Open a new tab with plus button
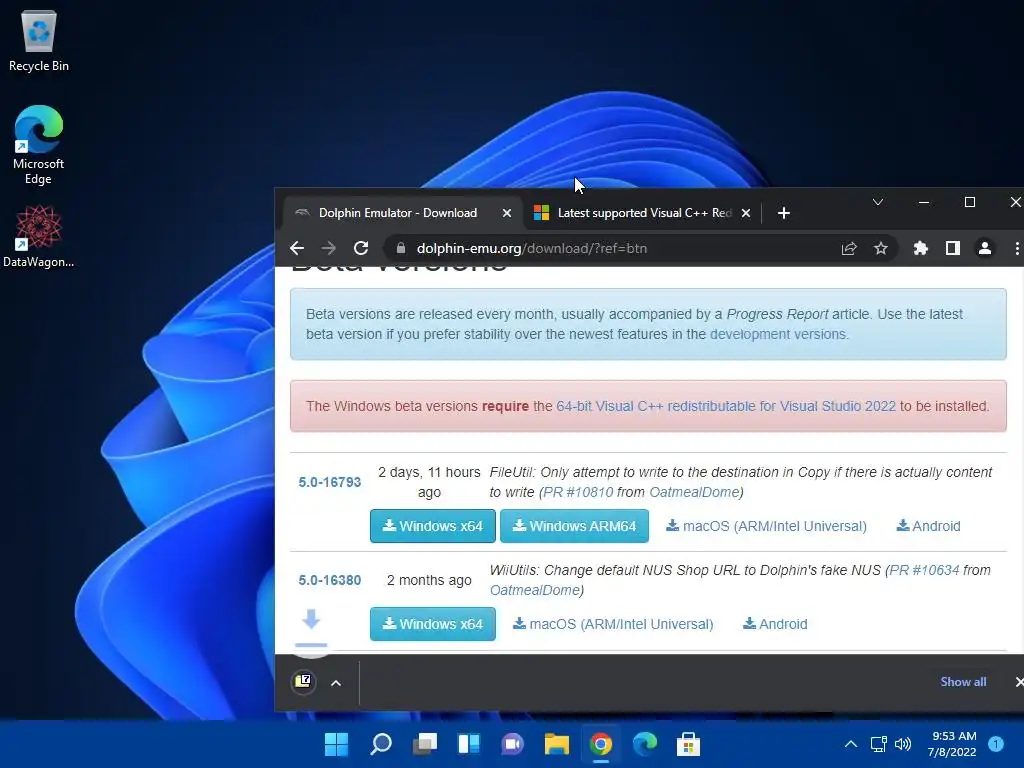The image size is (1024, 768). tap(784, 213)
